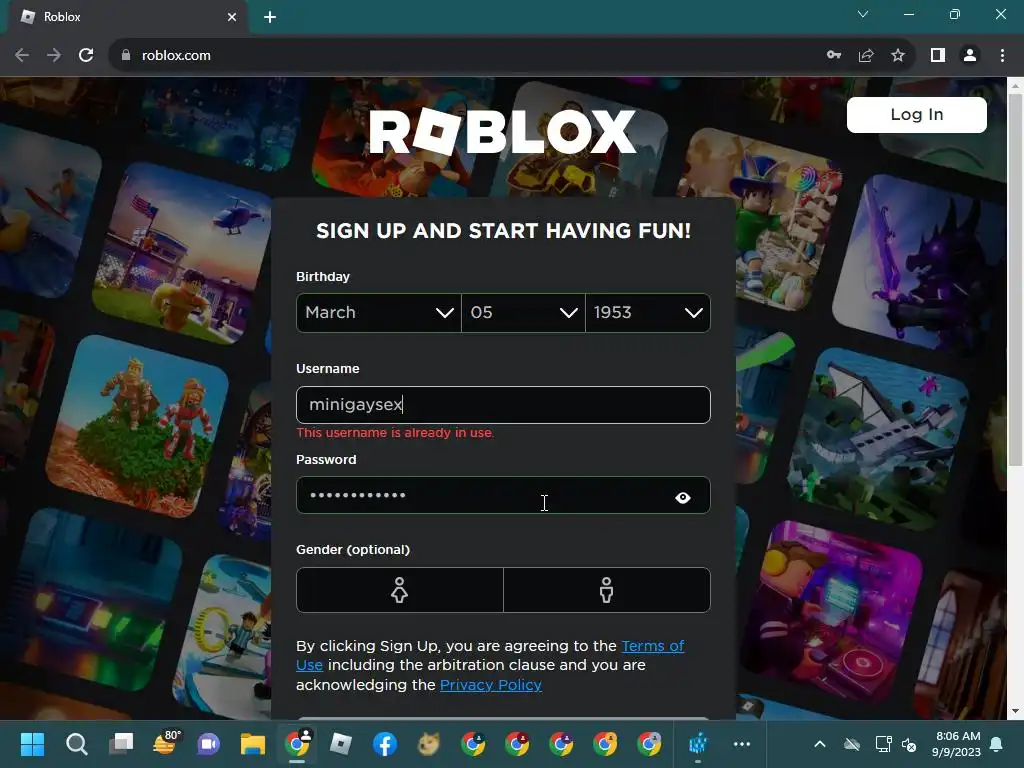Image resolution: width=1024 pixels, height=768 pixels.
Task: Select the Roblox browser tab
Action: tap(127, 17)
